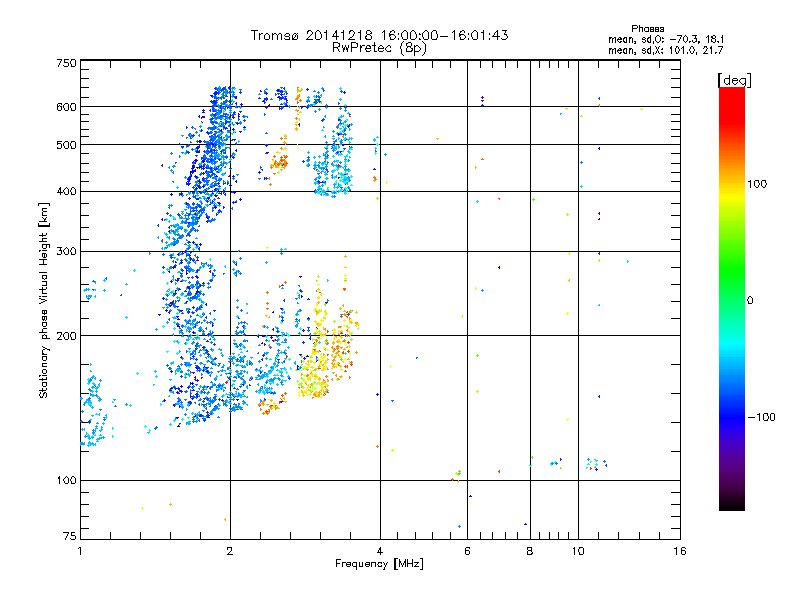Click the height axis tick "75"

coord(70,536)
